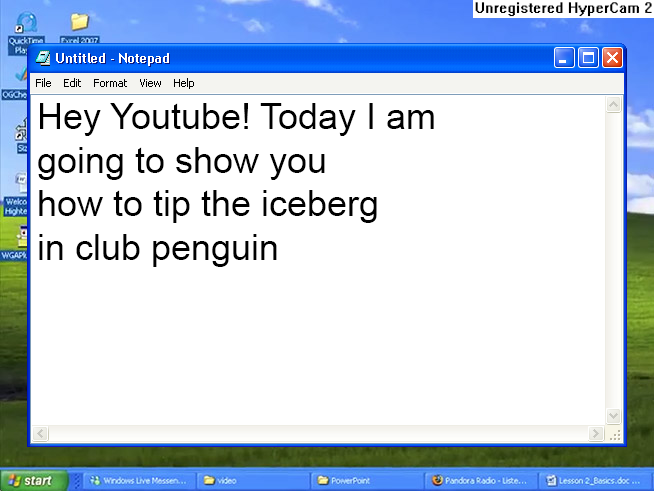
Task: Click the Firefox icon on Pandora taskbar button
Action: click(x=437, y=481)
